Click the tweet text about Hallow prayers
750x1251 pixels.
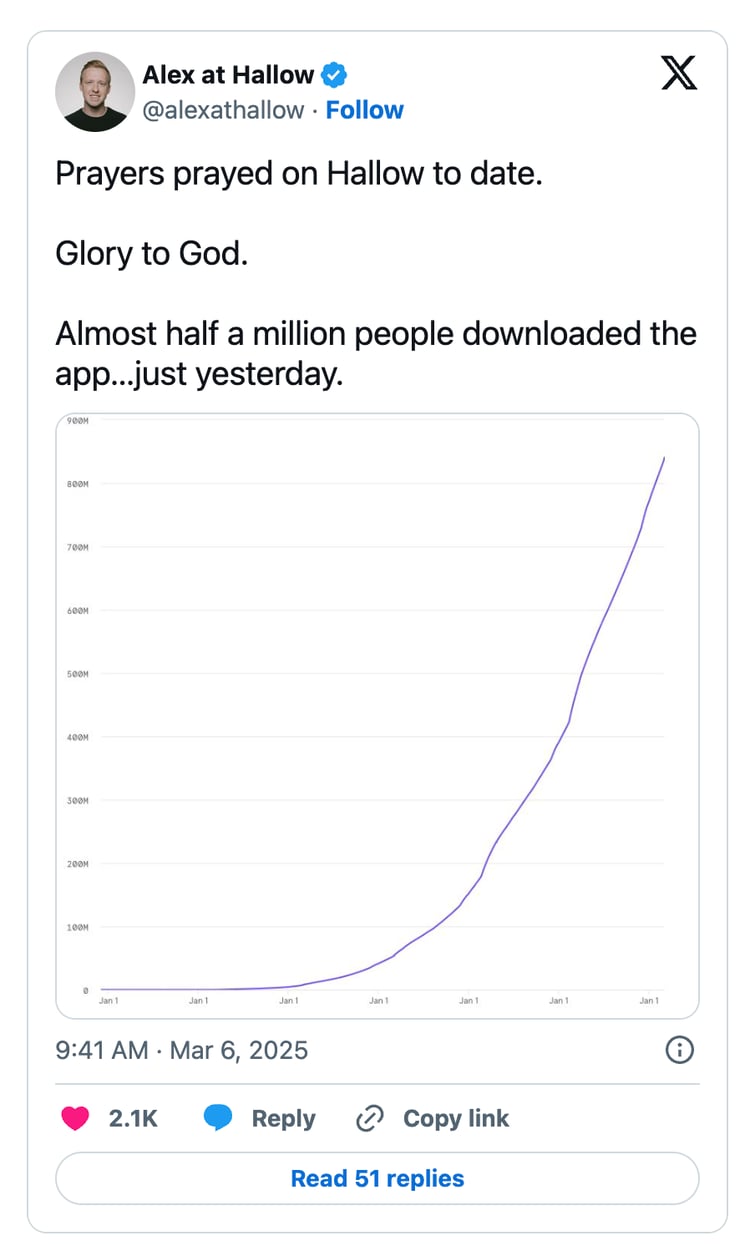(376, 272)
